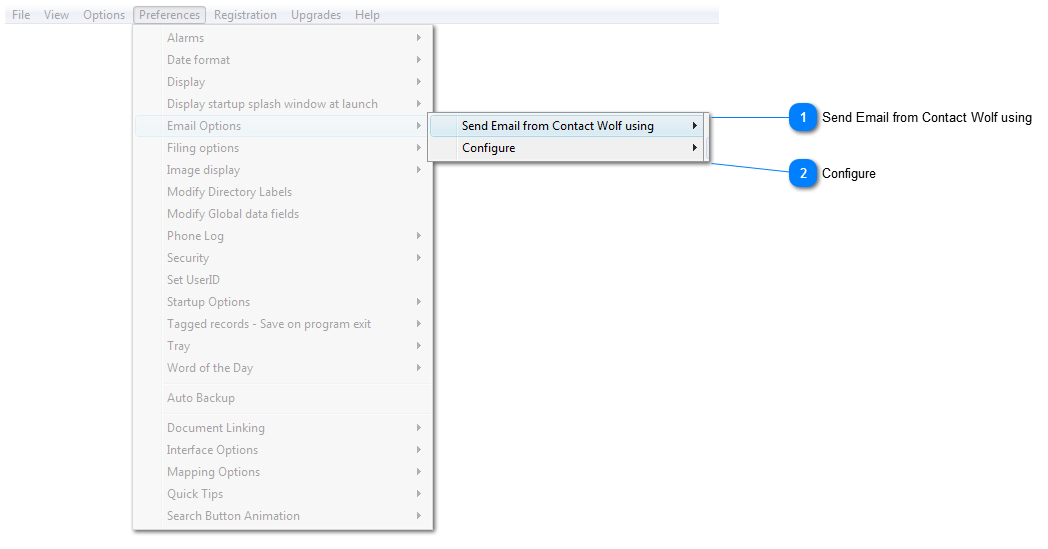Choose Send Email from Contact Wolf using

[567, 126]
